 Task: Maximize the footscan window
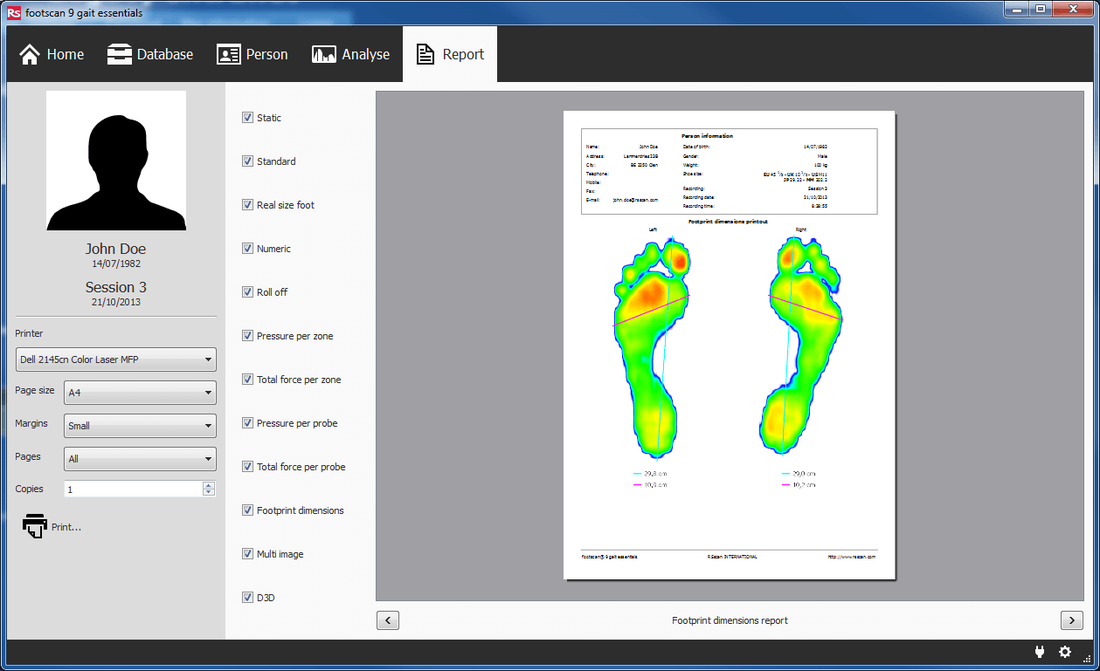[x=1040, y=9]
